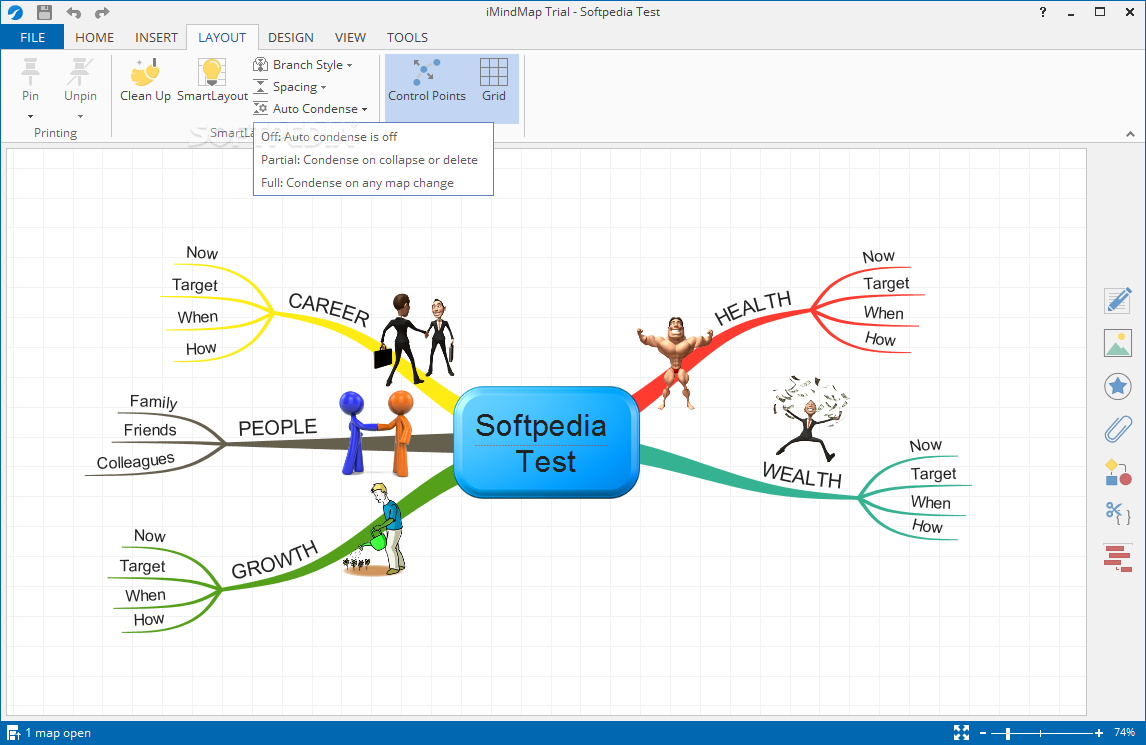
Task: Click the Pin icon
Action: pyautogui.click(x=30, y=72)
